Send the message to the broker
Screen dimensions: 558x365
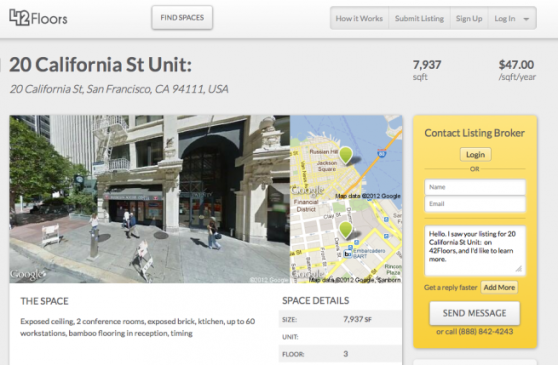pos(474,313)
